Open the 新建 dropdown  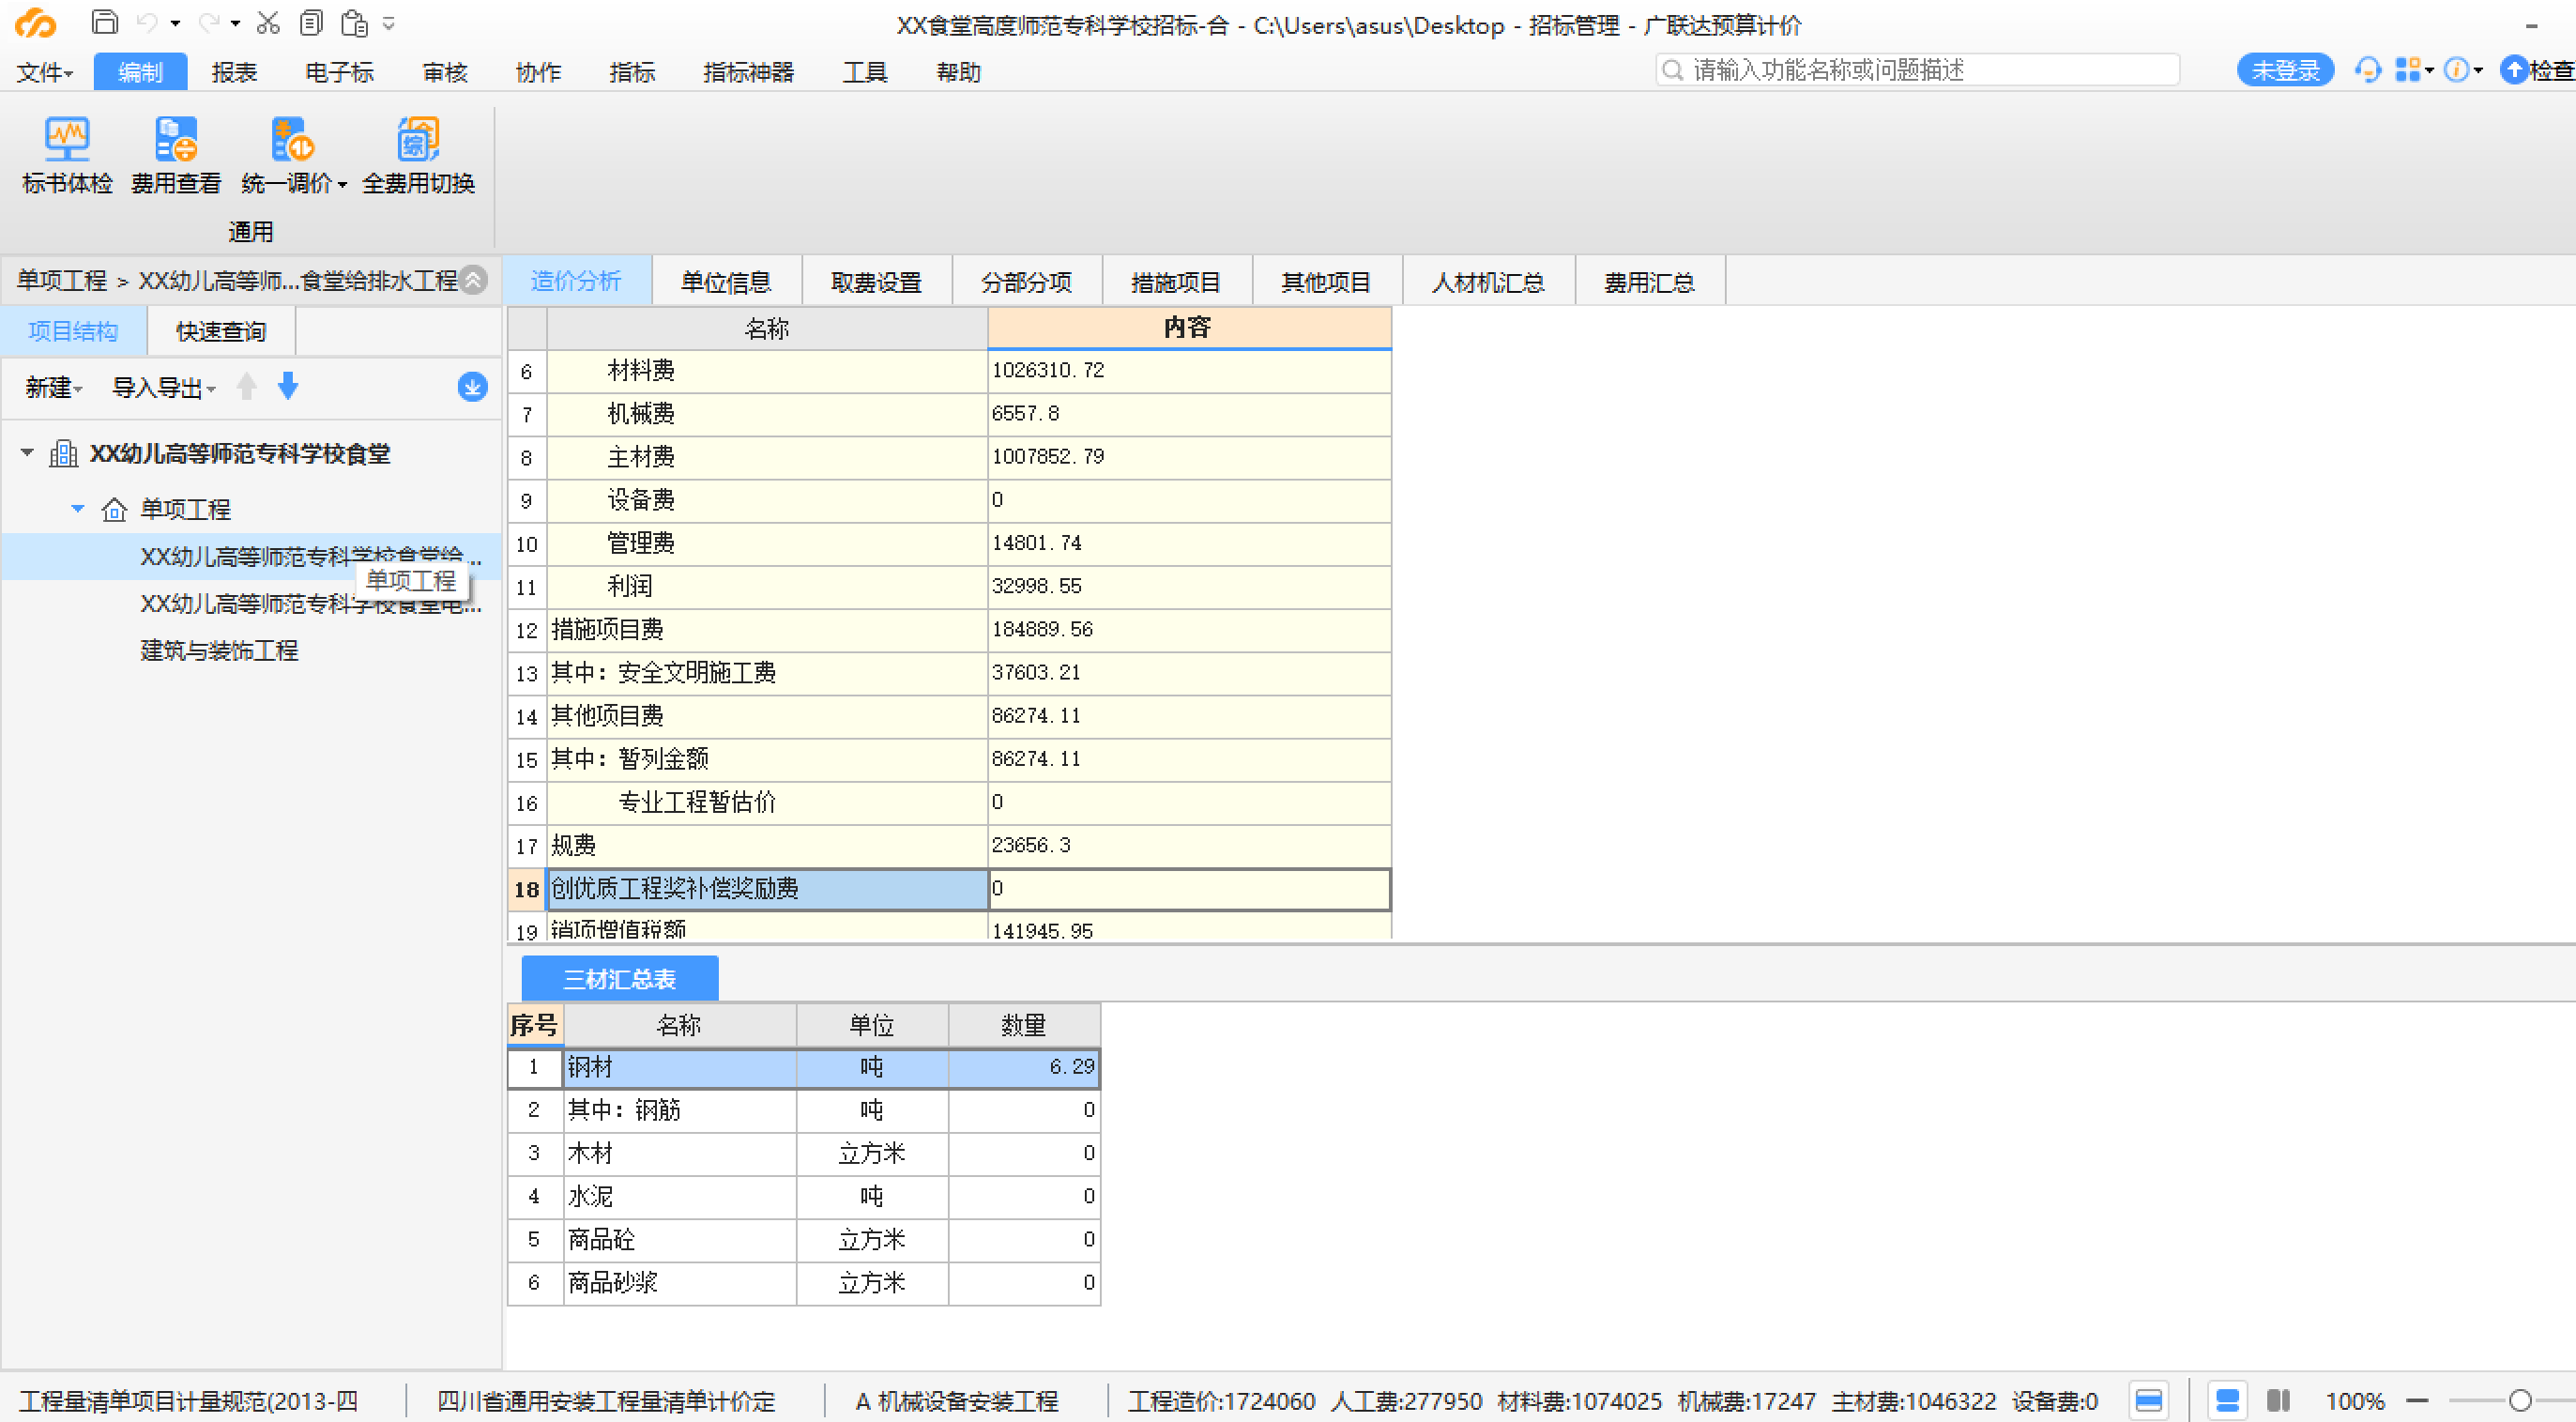53,388
